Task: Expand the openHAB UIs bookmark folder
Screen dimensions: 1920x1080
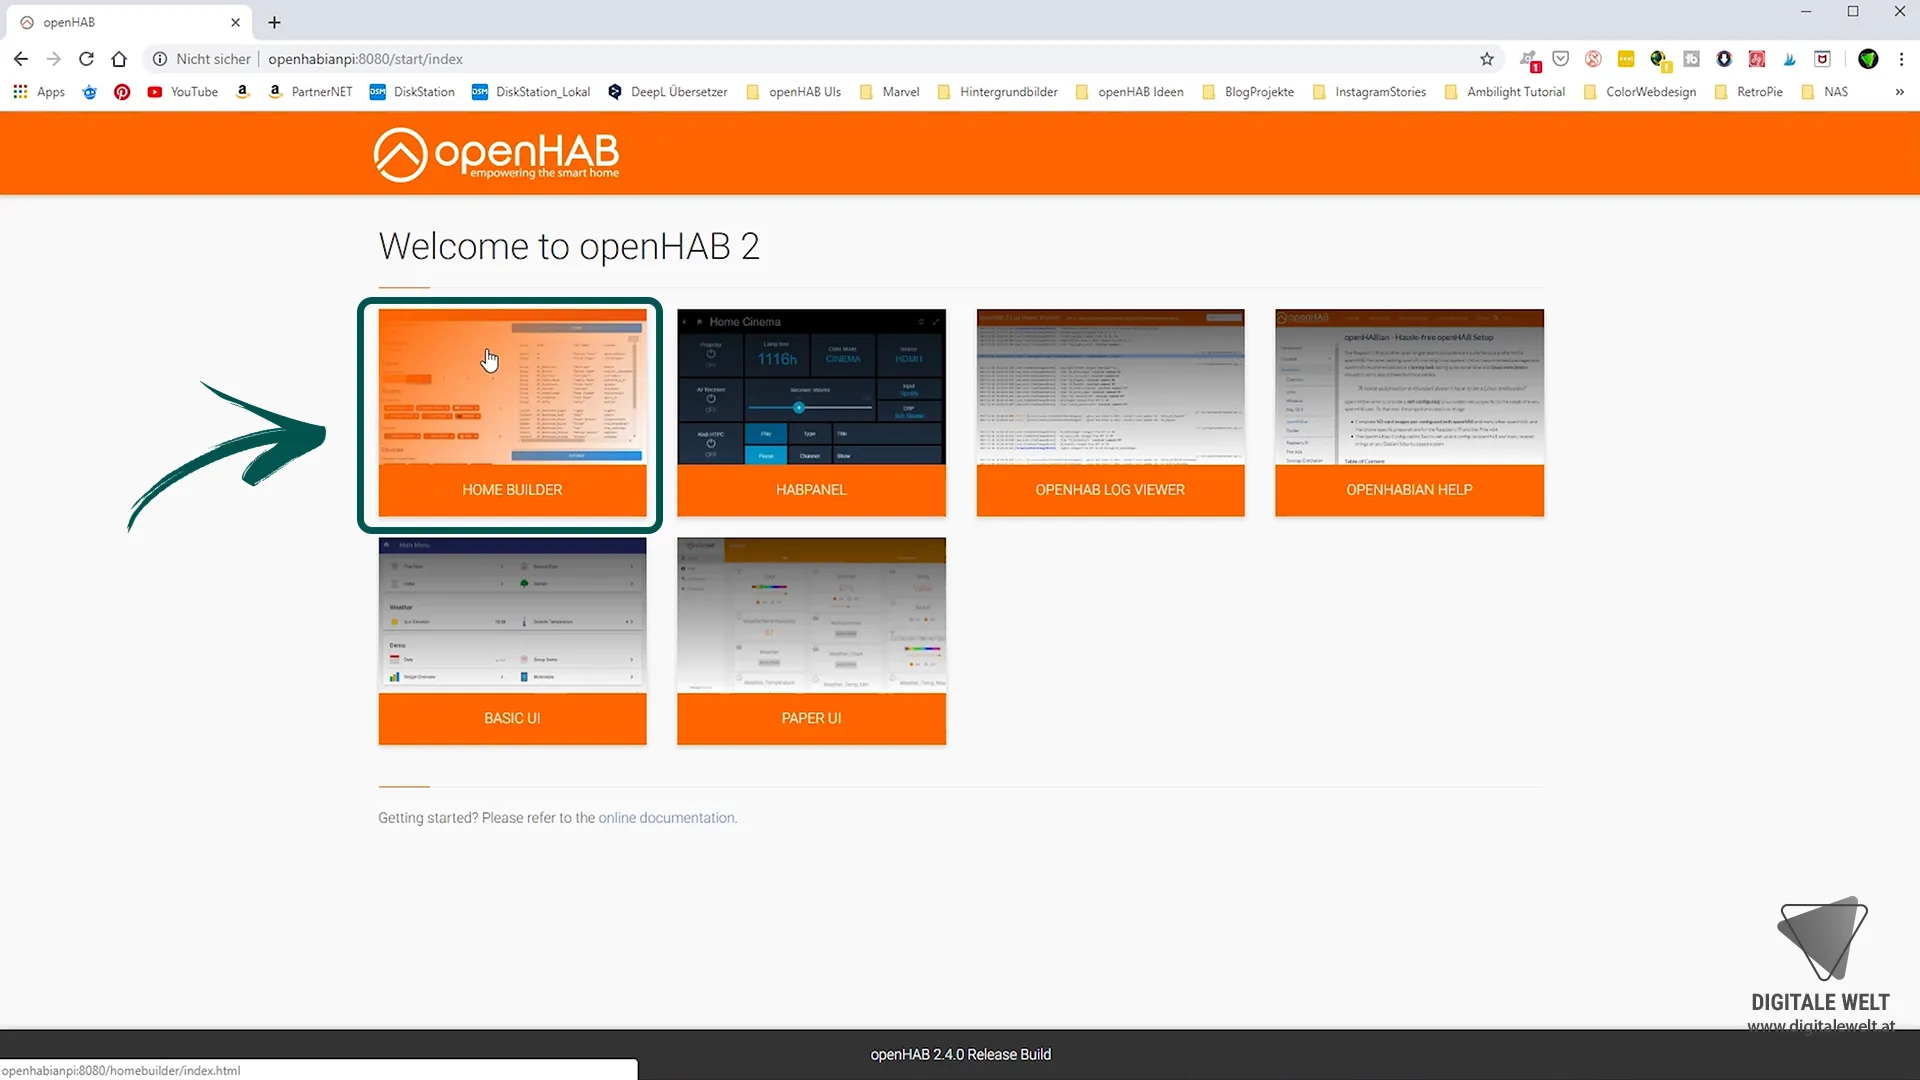Action: click(794, 92)
